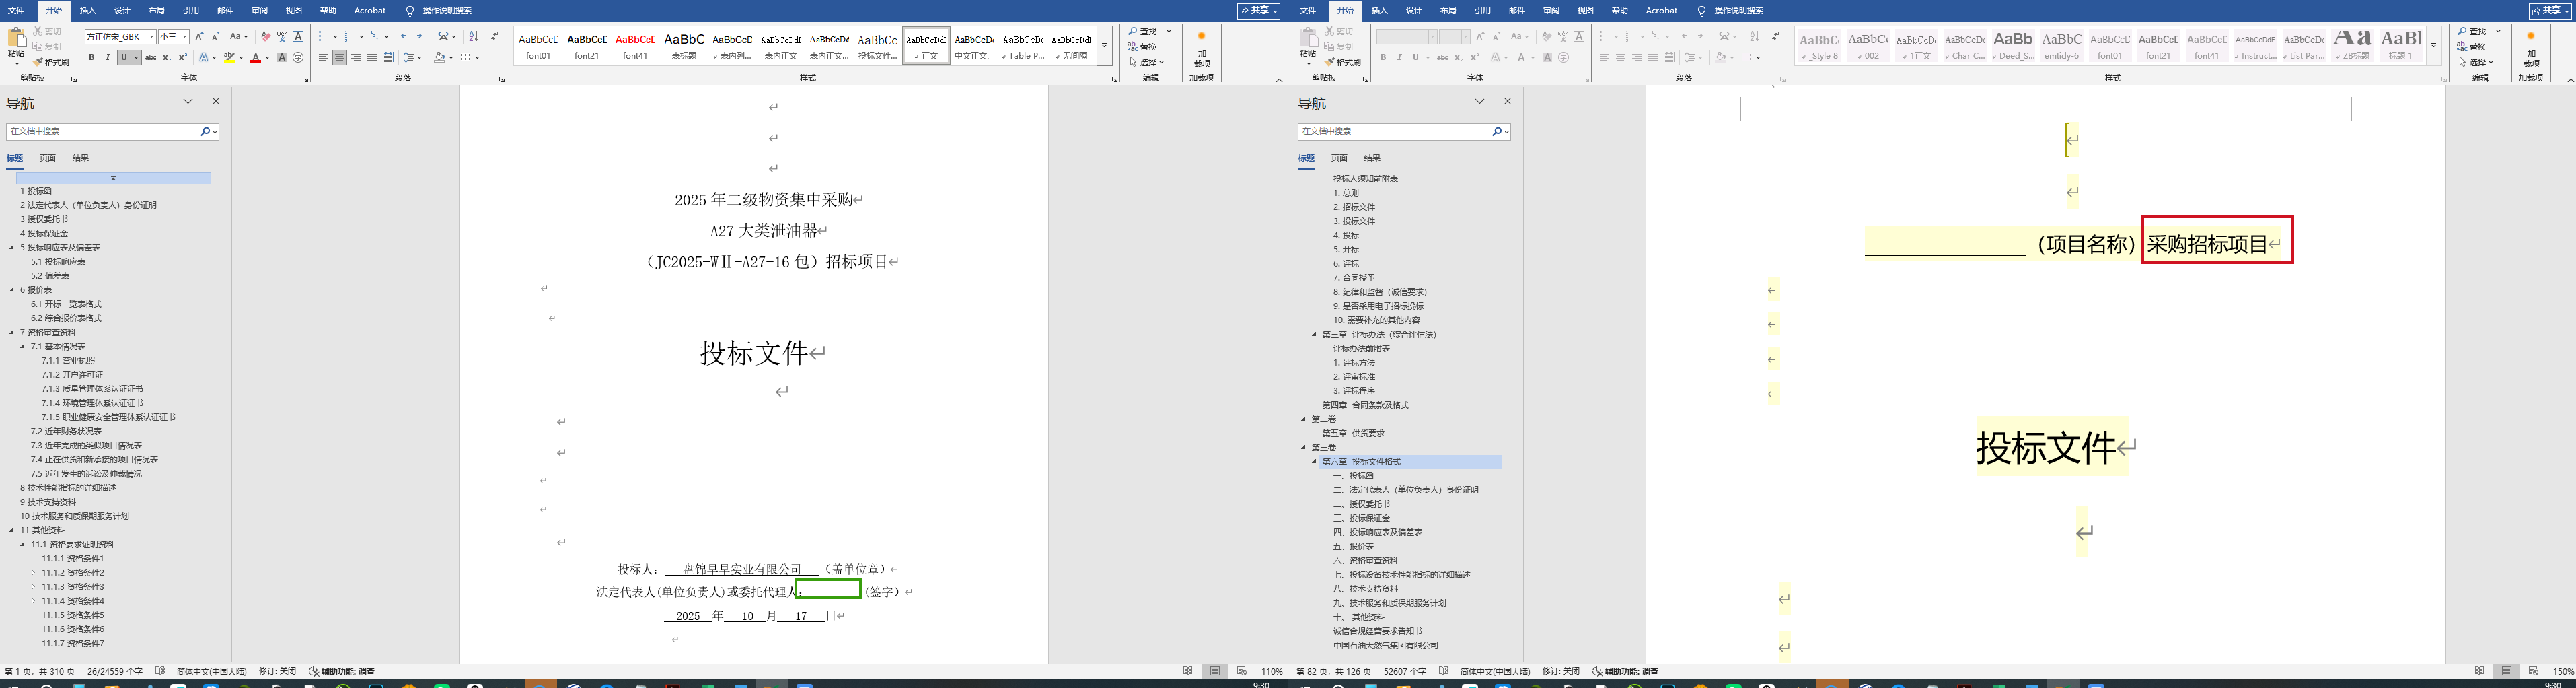This screenshot has width=2576, height=688.
Task: Collapse the ribbon in the left Word window
Action: point(1279,80)
